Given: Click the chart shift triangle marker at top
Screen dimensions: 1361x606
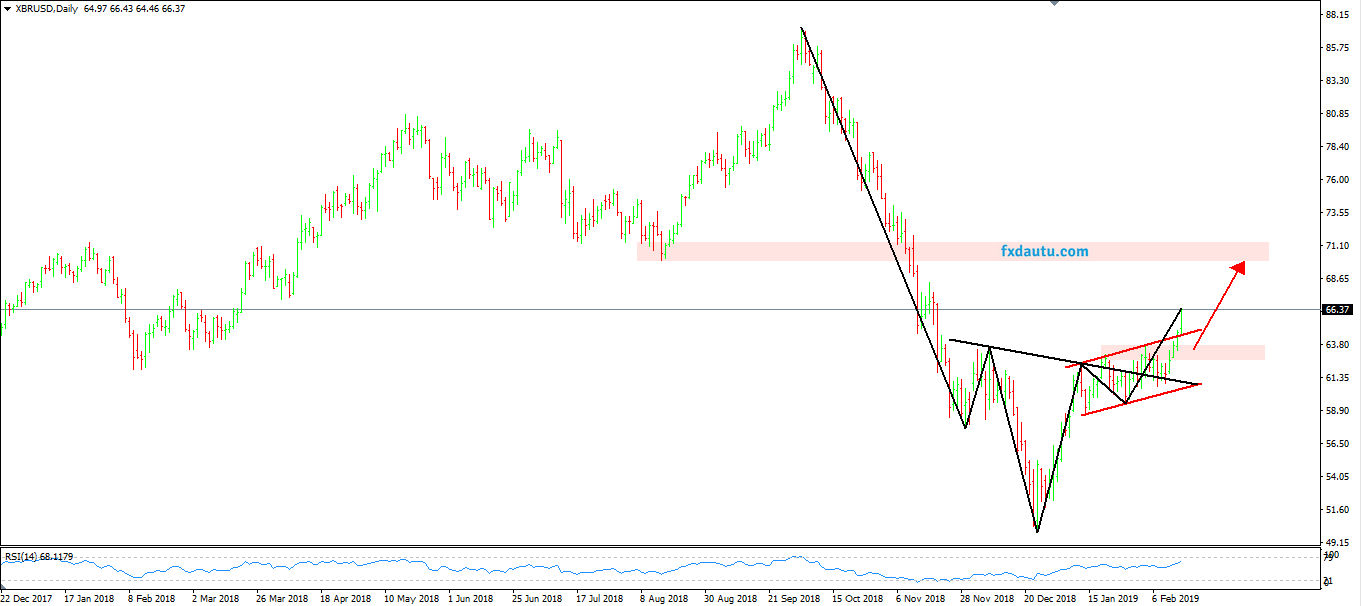Looking at the screenshot, I should [1053, 4].
